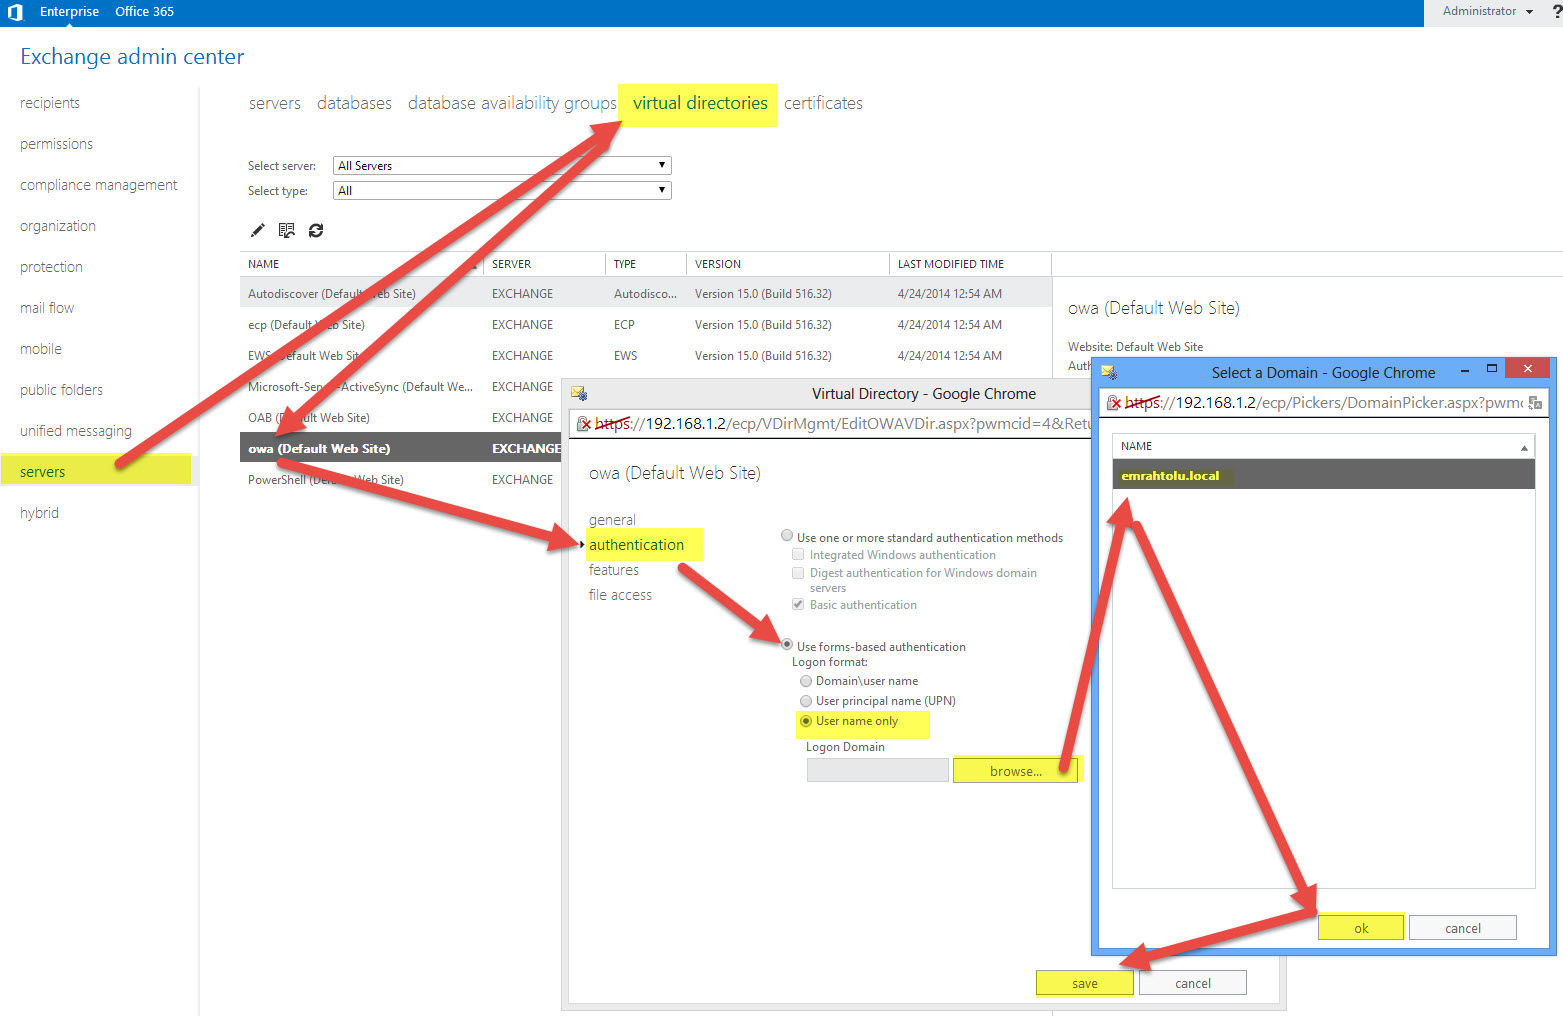1563x1016 pixels.
Task: Select Autodiscover (Default Web Site) row
Action: 645,293
